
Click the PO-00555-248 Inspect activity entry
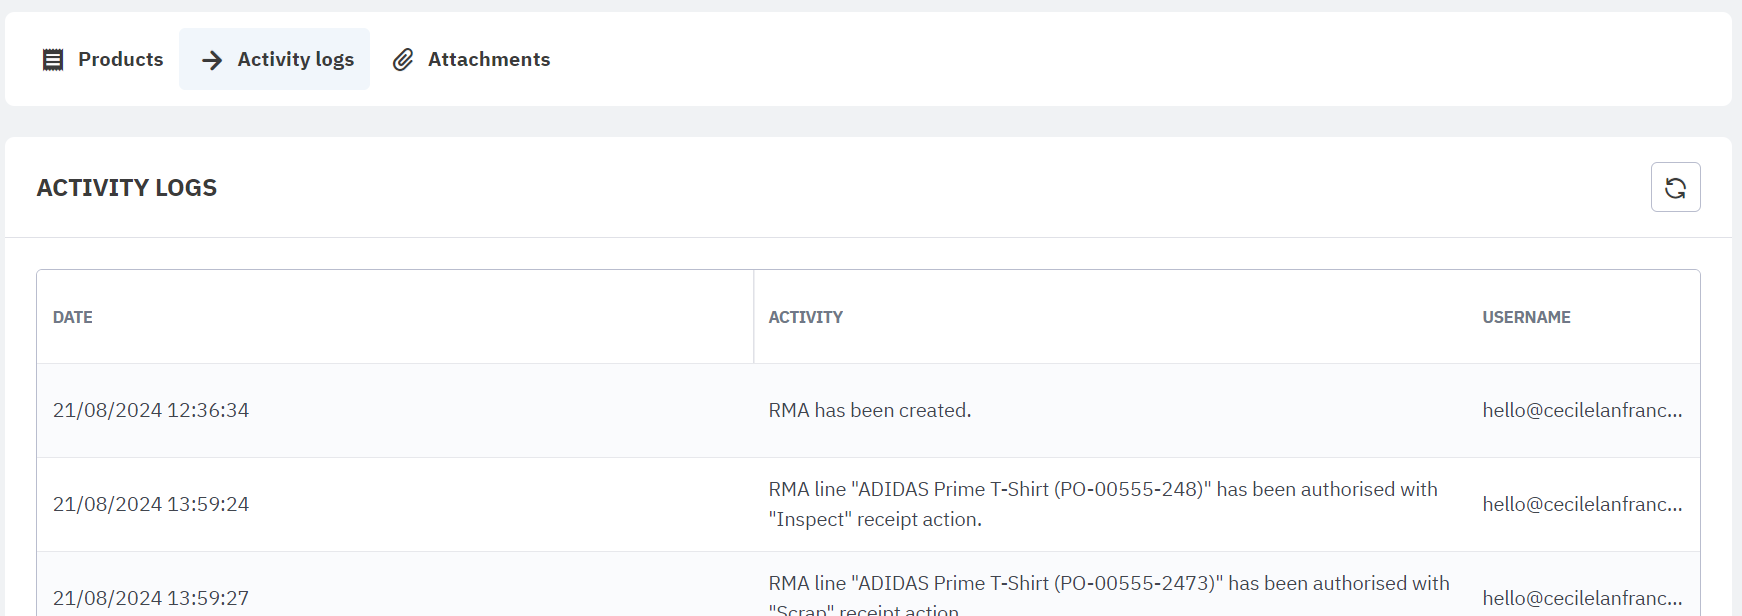1102,504
